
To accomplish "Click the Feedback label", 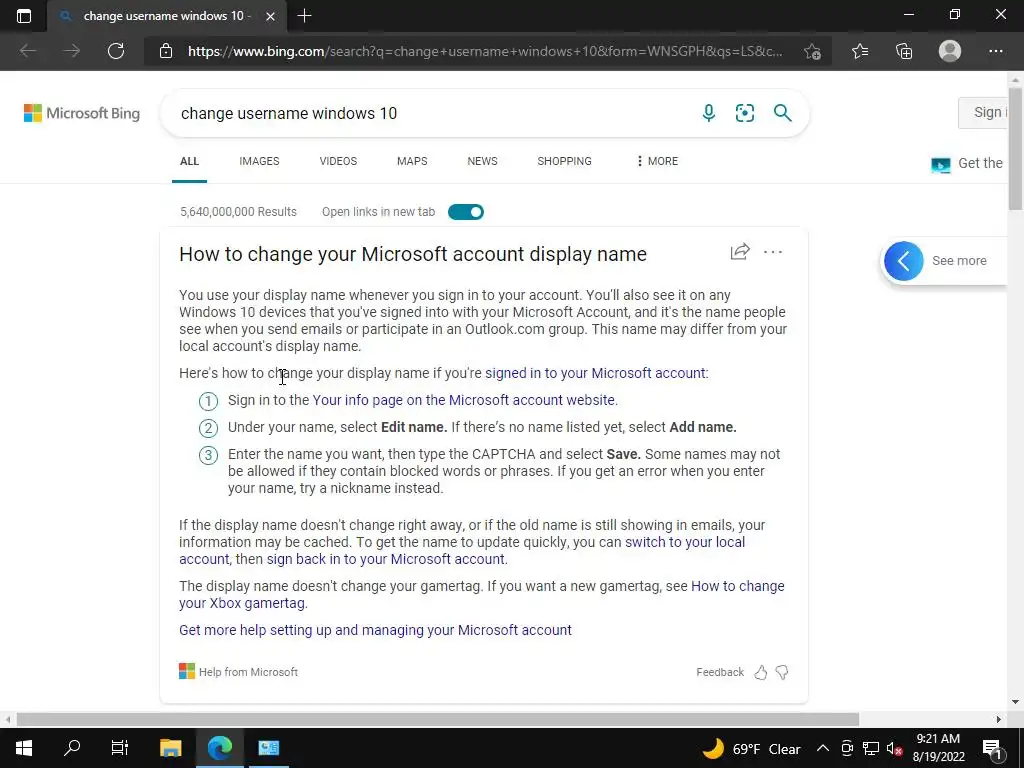I will pyautogui.click(x=720, y=672).
